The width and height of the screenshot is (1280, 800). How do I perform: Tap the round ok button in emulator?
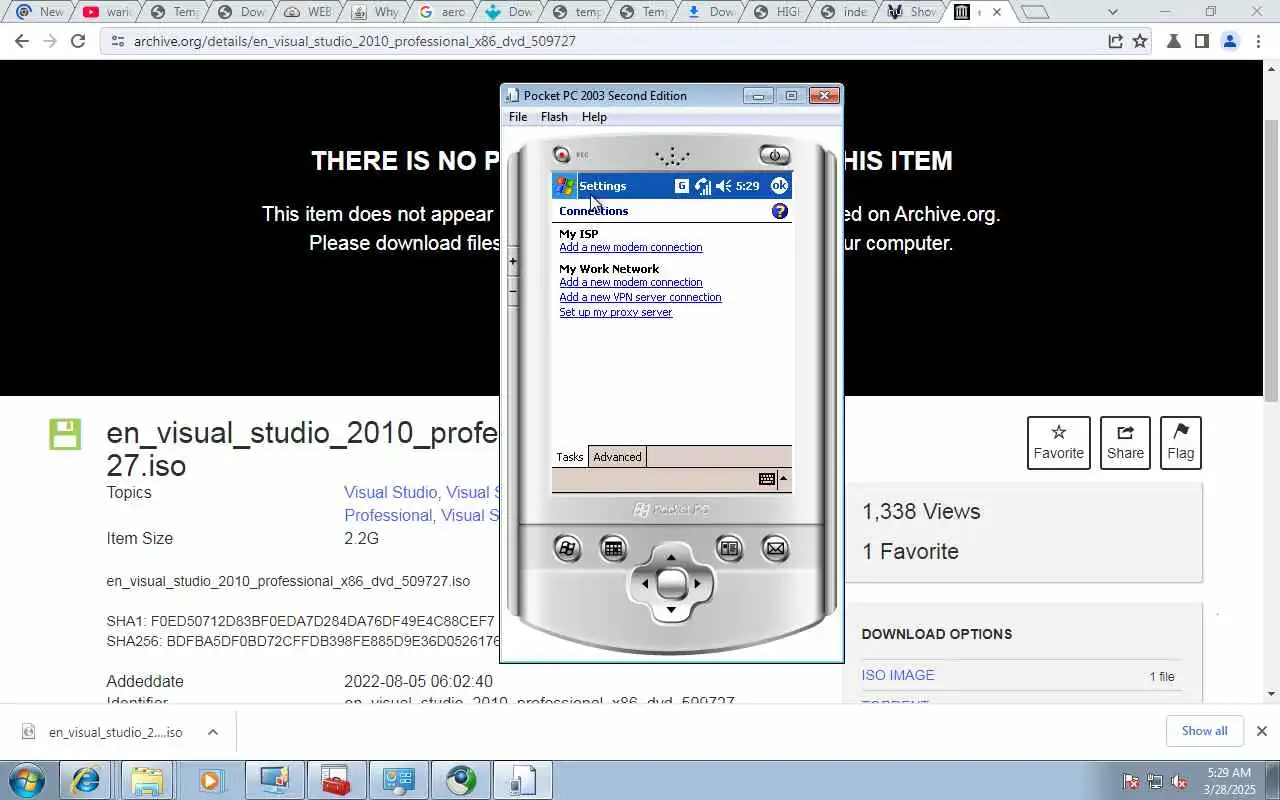pyautogui.click(x=779, y=186)
